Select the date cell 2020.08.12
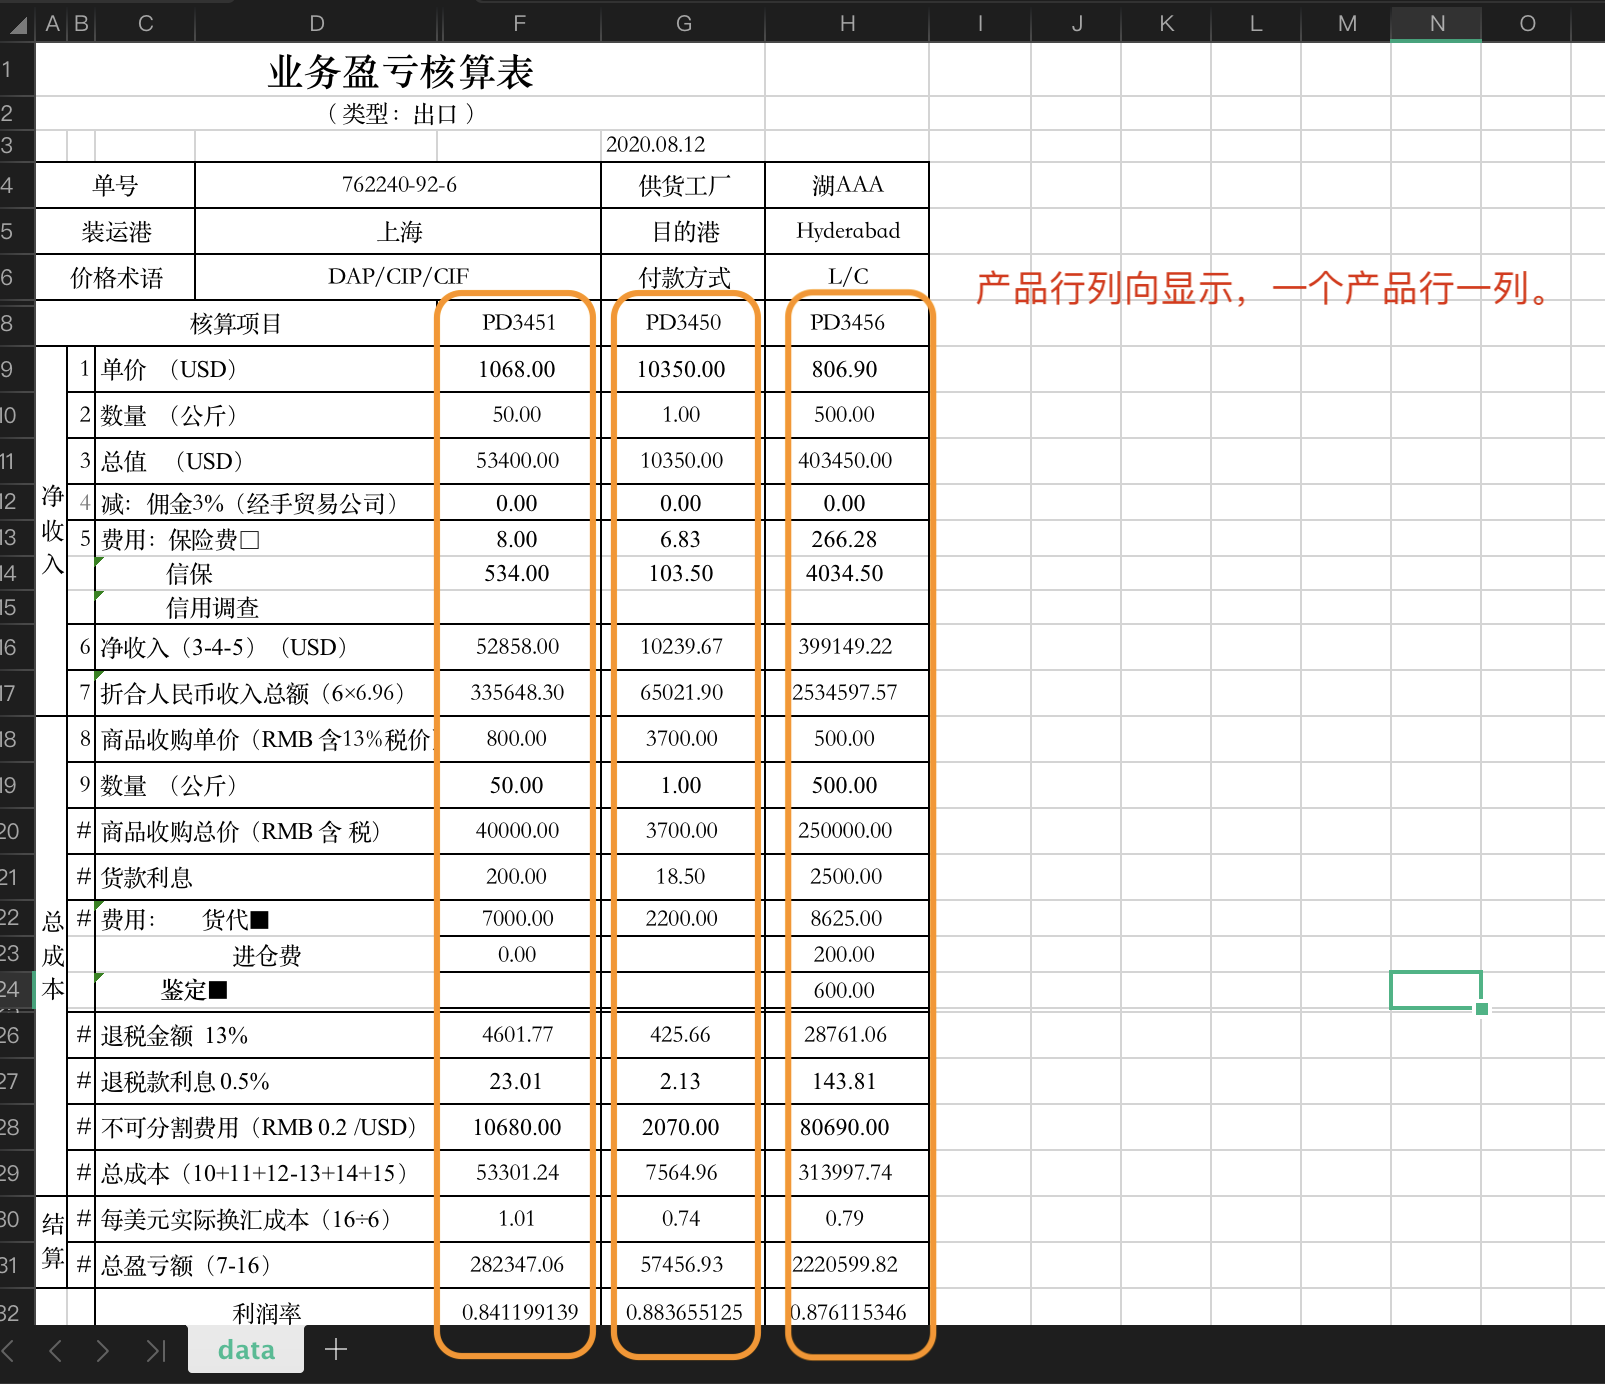 click(656, 144)
